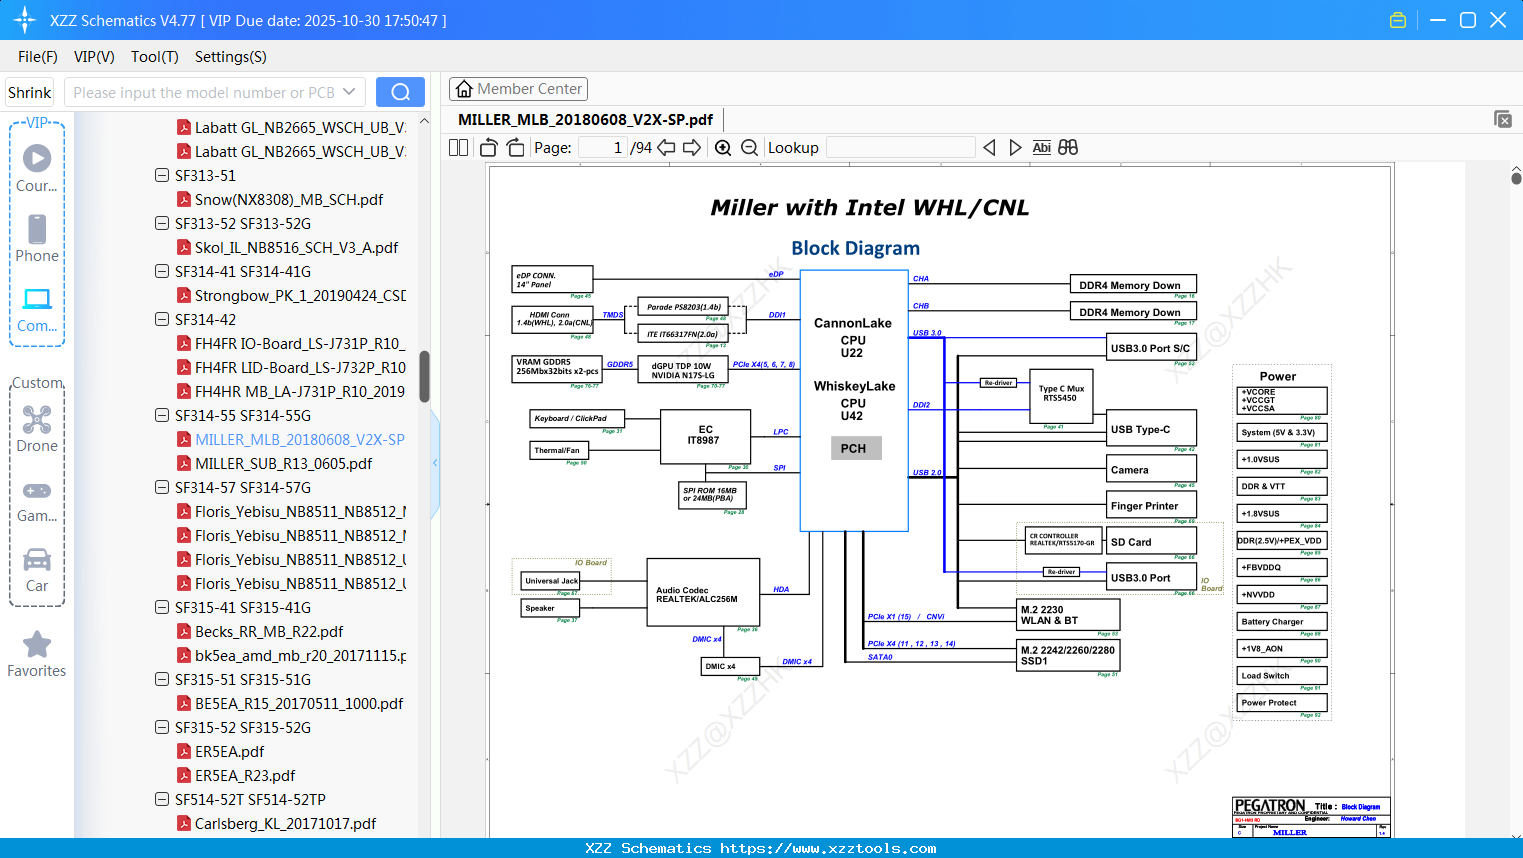Find previous Lookup match

click(989, 147)
